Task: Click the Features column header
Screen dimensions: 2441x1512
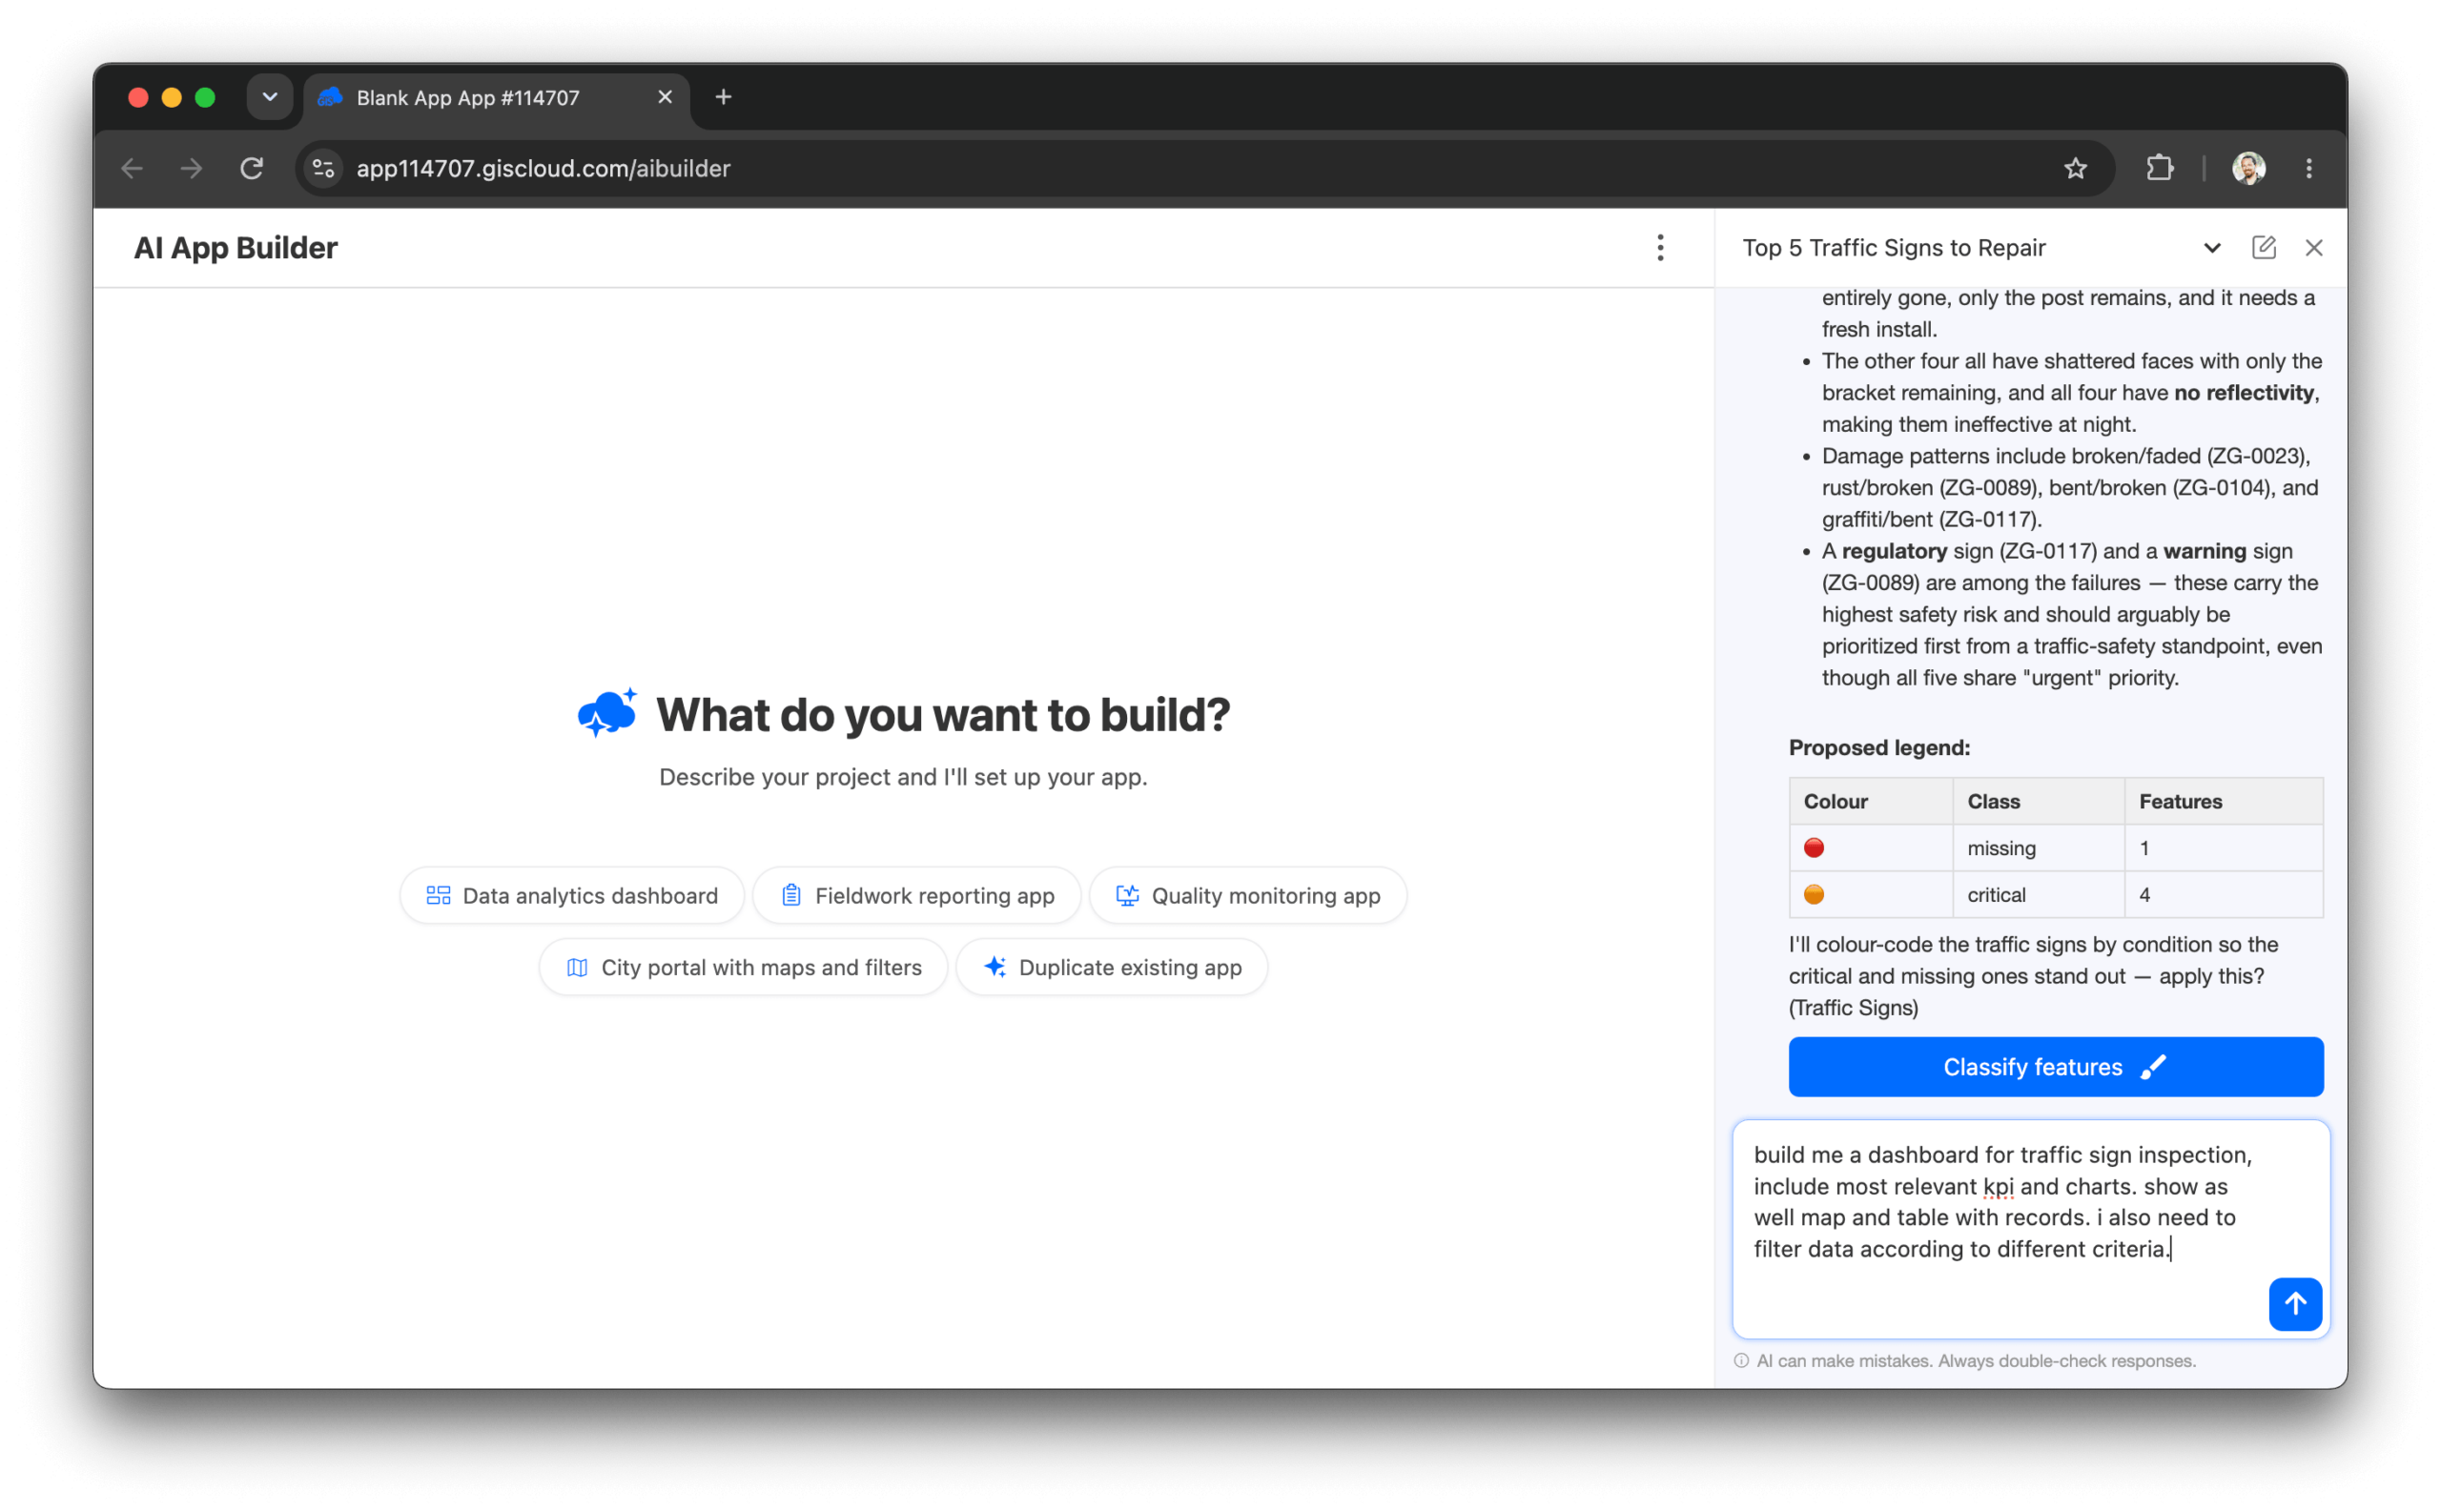Action: pyautogui.click(x=2223, y=801)
